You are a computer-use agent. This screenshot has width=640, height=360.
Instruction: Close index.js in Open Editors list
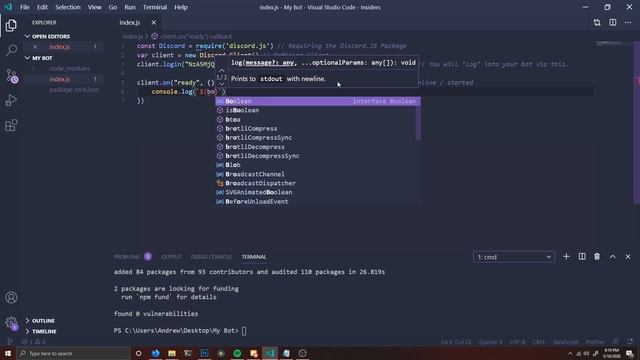point(35,47)
